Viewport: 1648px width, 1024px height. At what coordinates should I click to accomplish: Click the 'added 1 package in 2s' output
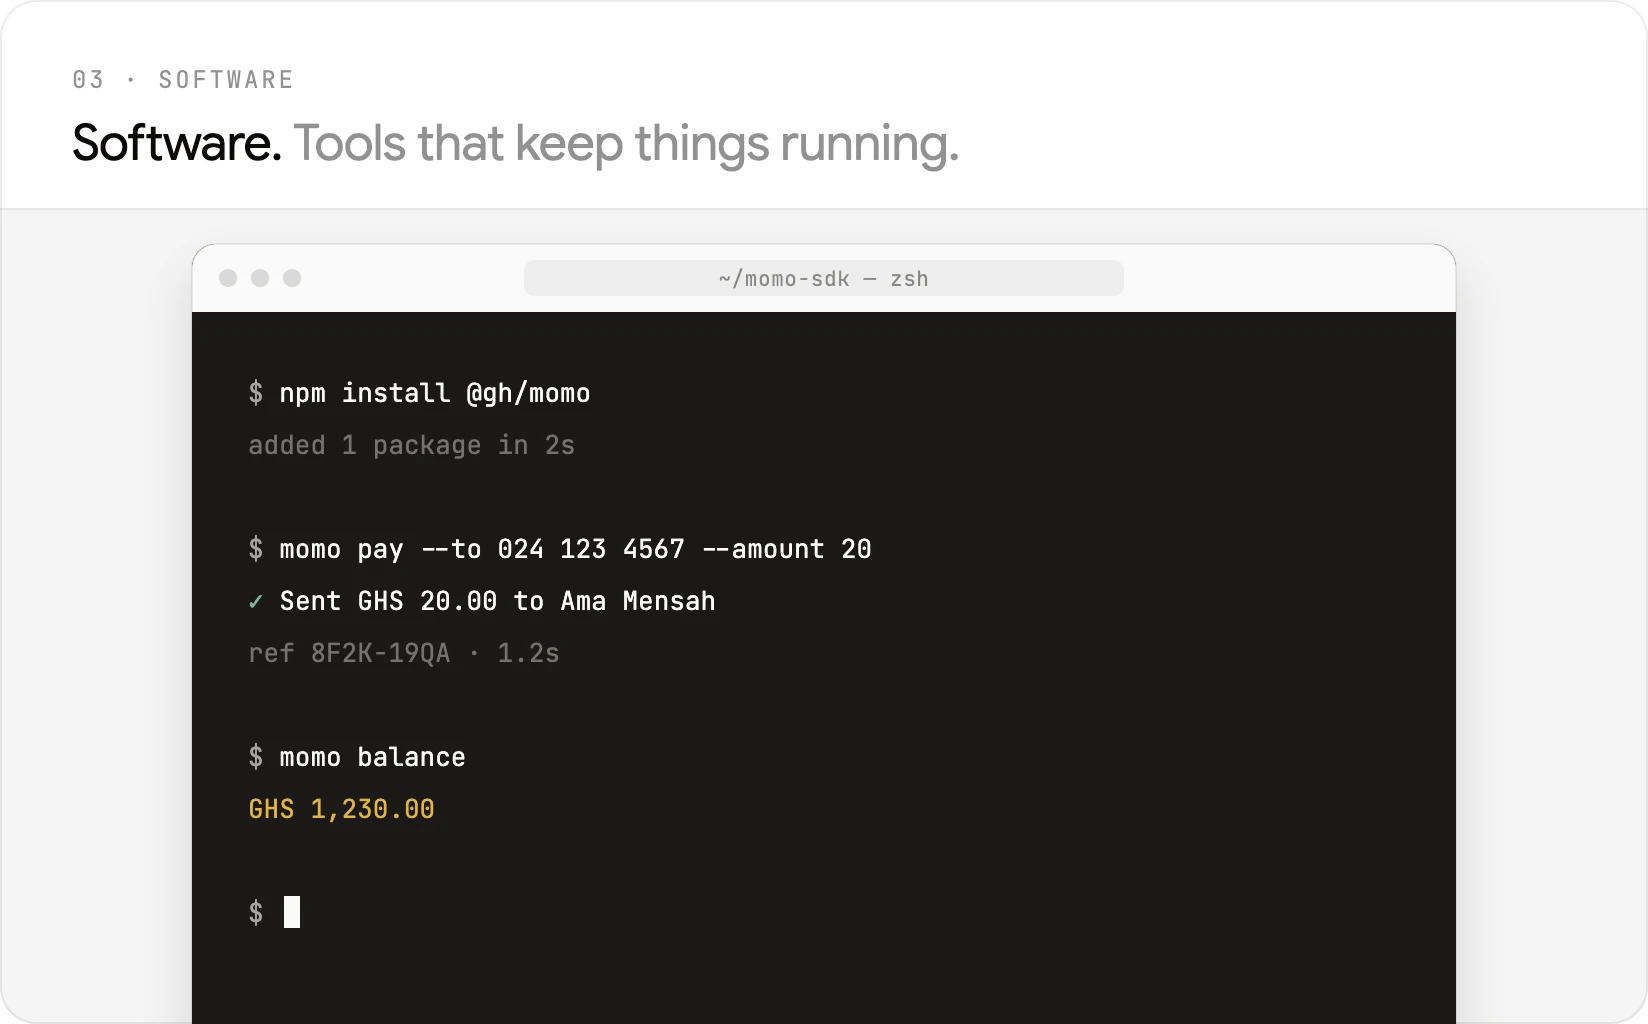[412, 445]
